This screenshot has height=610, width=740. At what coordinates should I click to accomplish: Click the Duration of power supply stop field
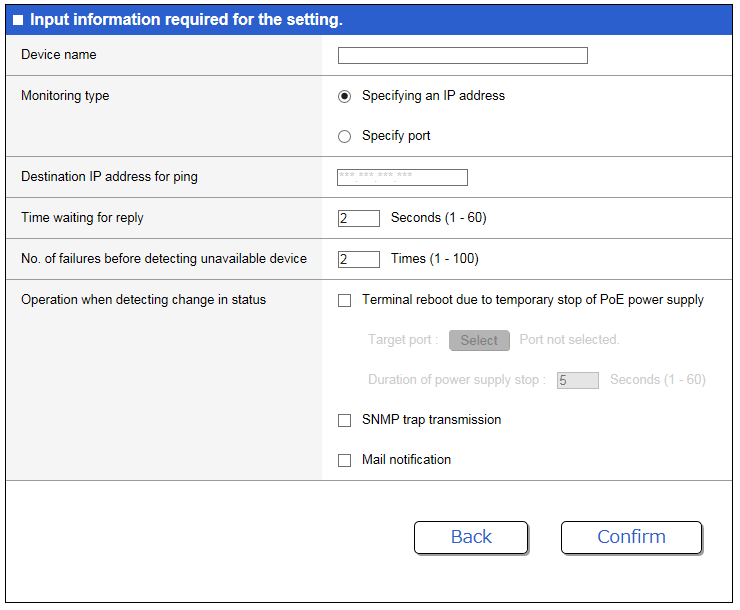[x=577, y=380]
